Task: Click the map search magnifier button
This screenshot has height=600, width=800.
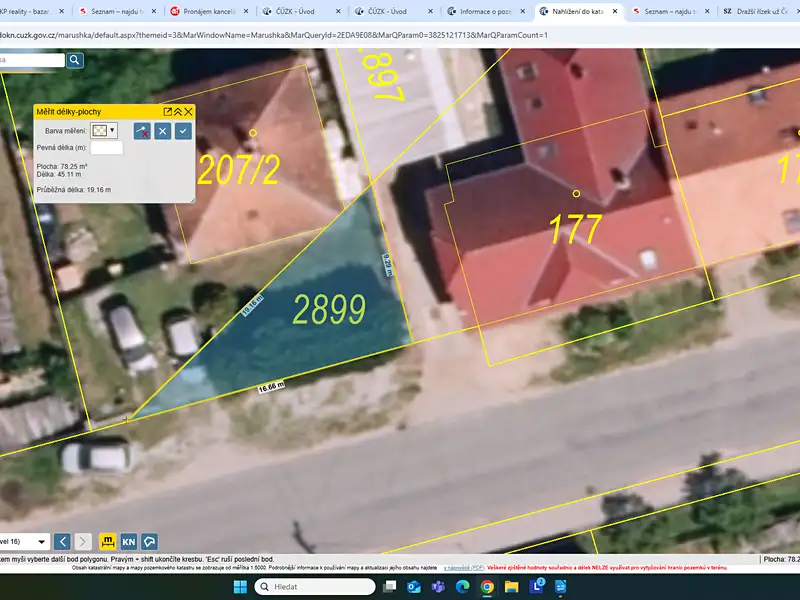Action: [x=74, y=60]
